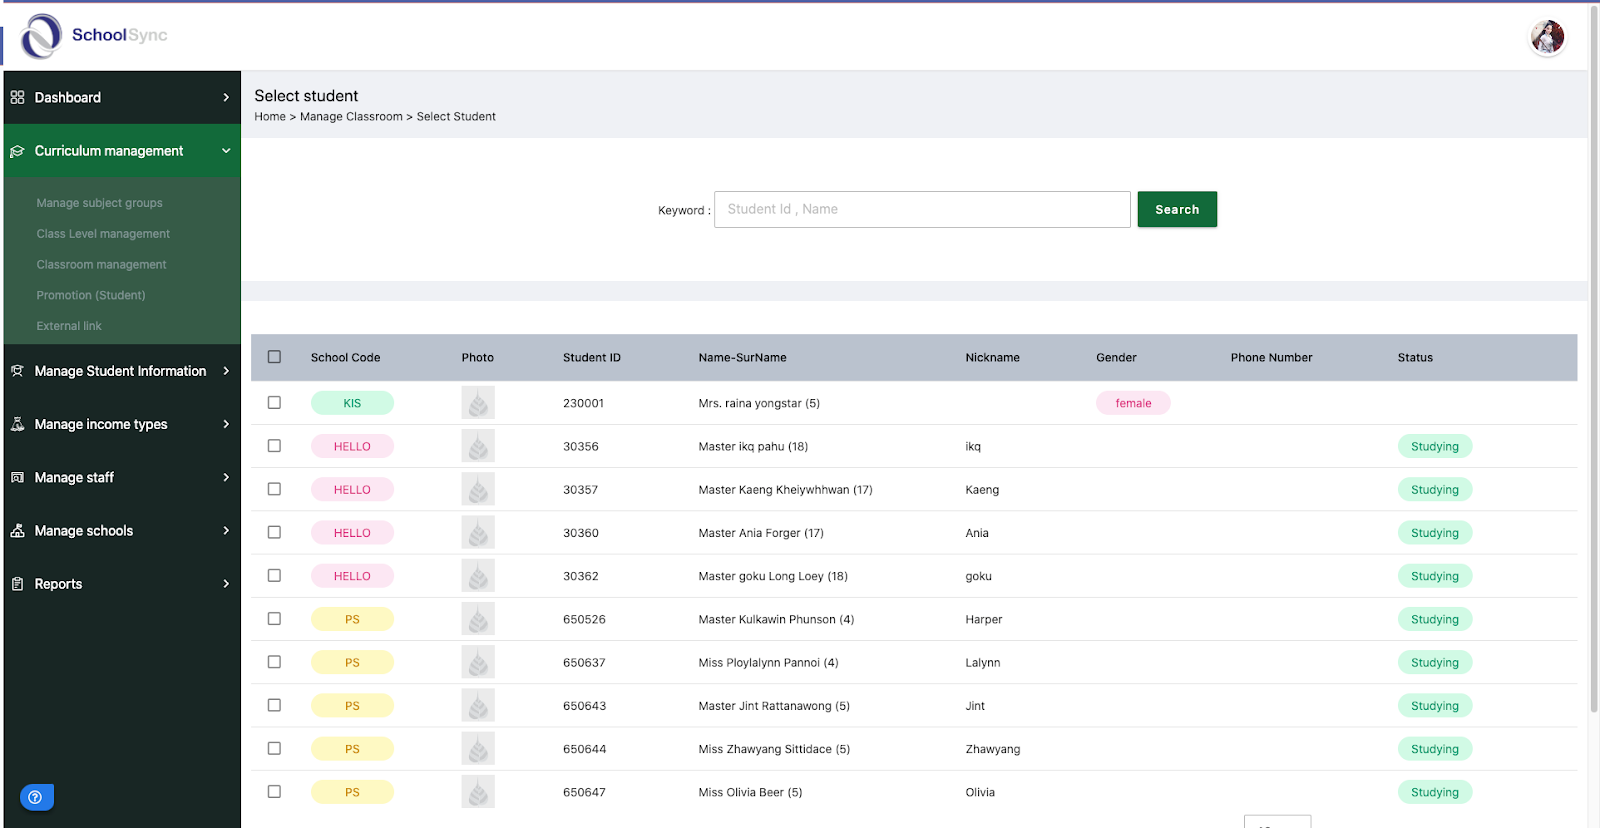Click the Manage schools icon
Image resolution: width=1600 pixels, height=828 pixels.
[17, 531]
